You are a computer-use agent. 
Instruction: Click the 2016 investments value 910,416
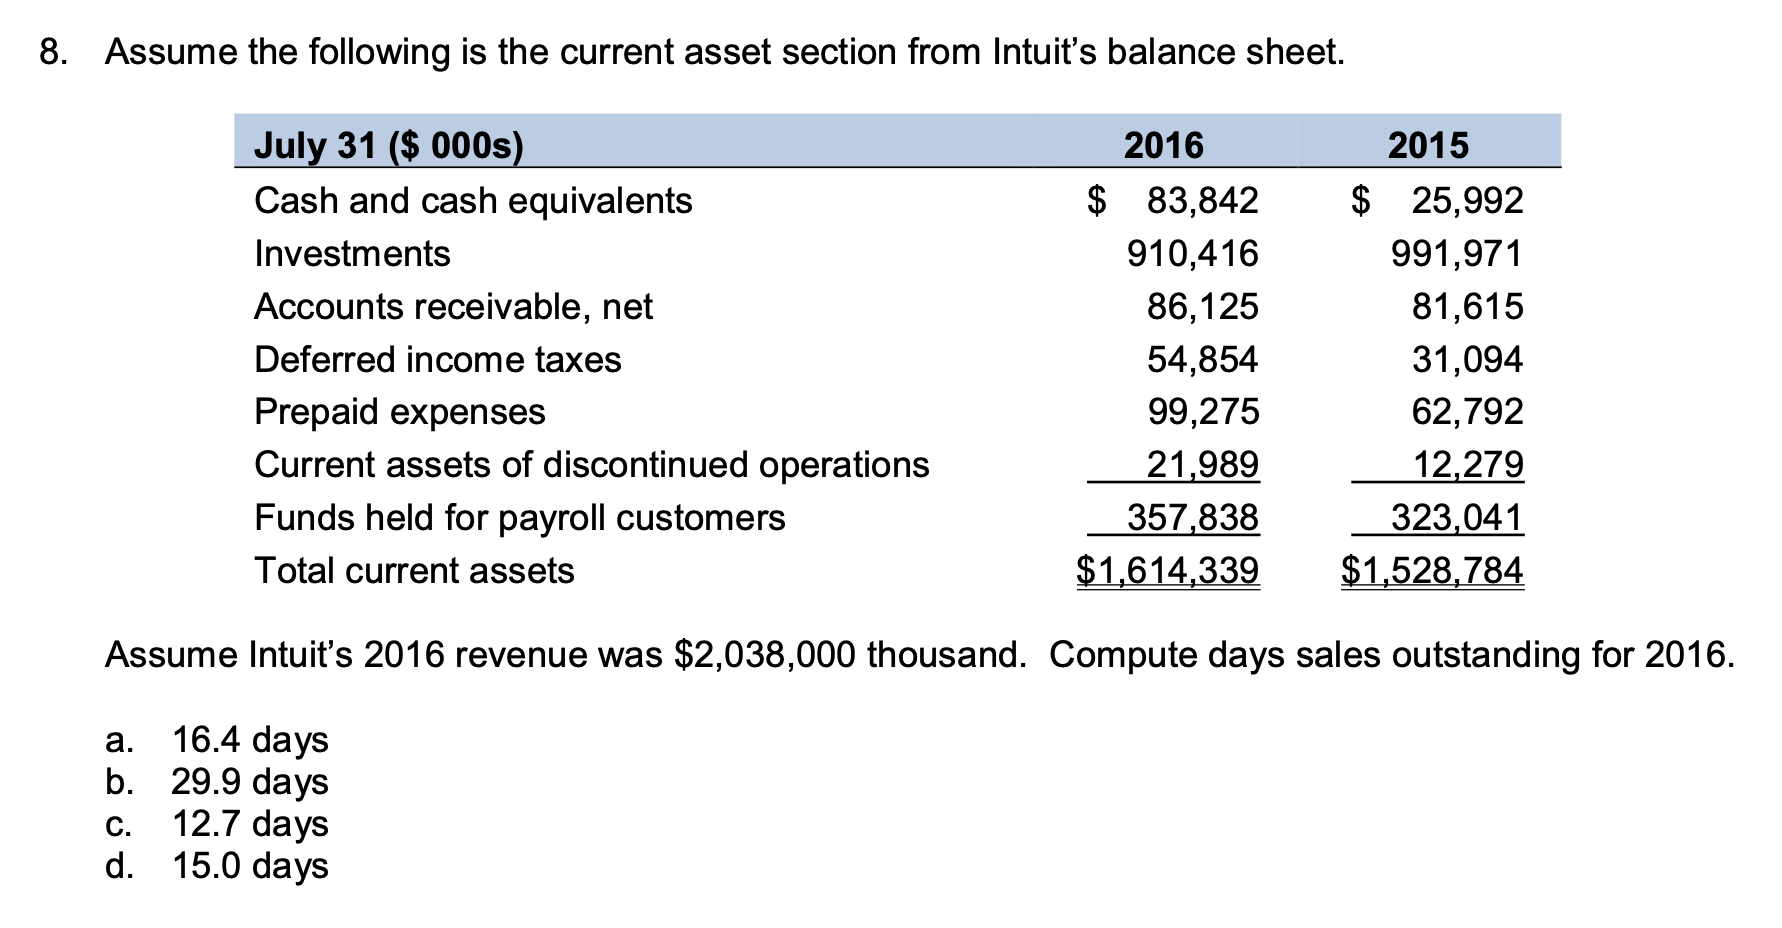point(1193,254)
